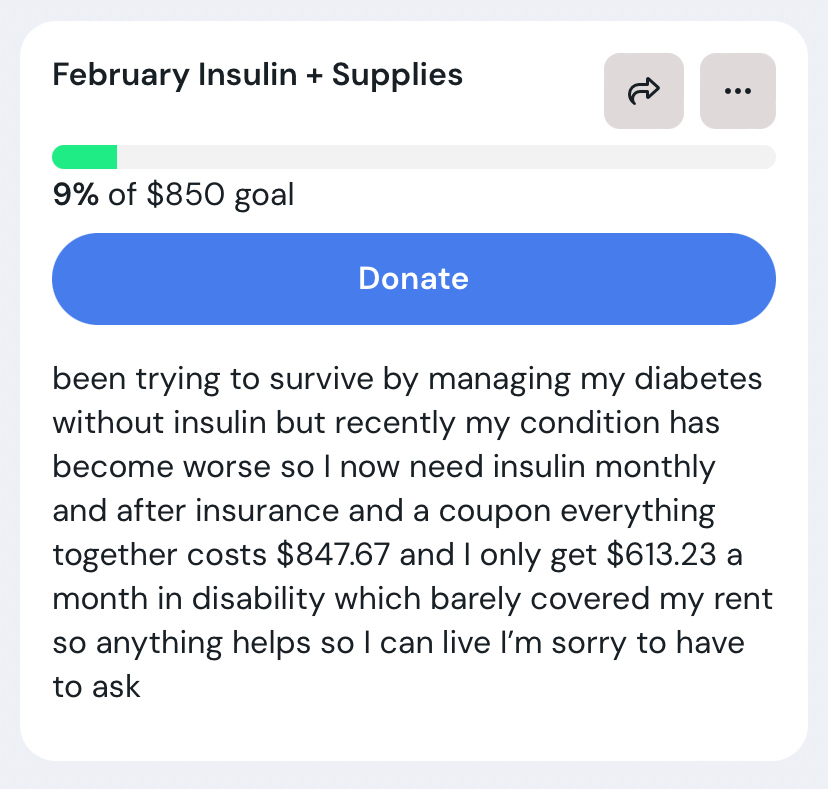Viewport: 828px width, 789px height.
Task: Click the bold "9%" progress figure
Action: coord(75,194)
